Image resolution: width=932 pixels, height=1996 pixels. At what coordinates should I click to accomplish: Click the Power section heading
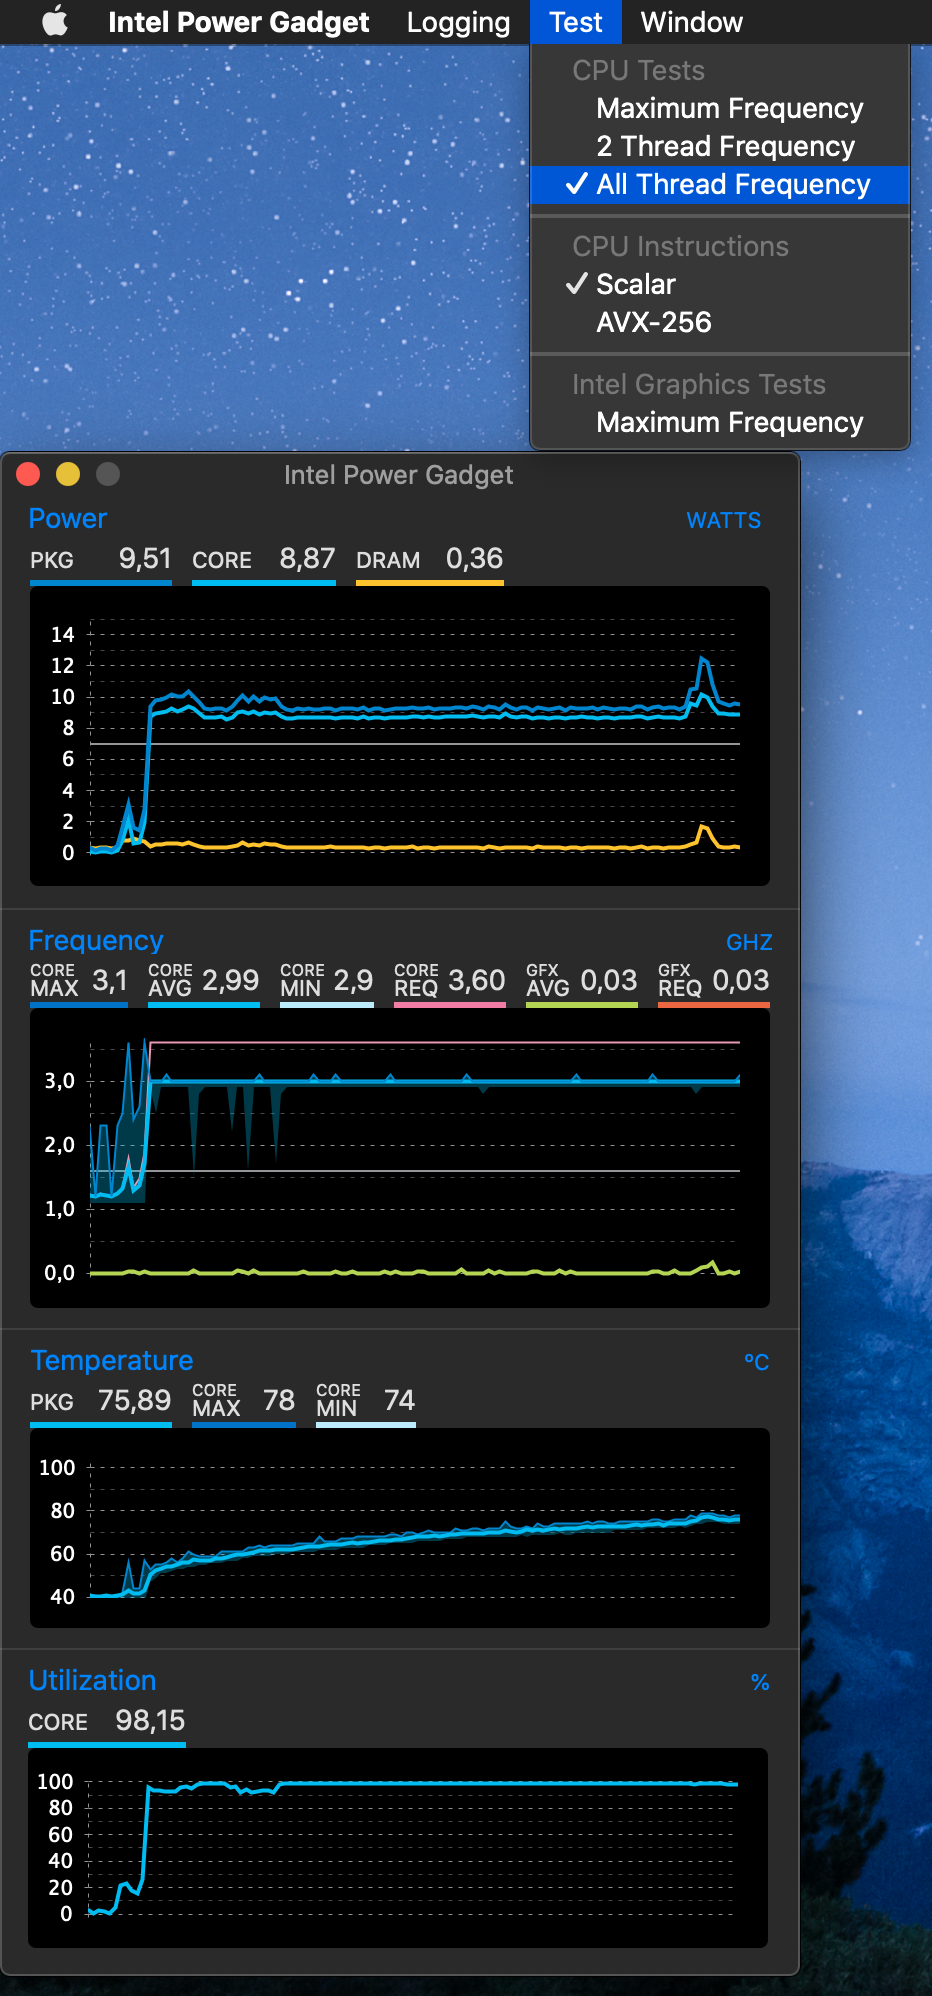(x=67, y=518)
